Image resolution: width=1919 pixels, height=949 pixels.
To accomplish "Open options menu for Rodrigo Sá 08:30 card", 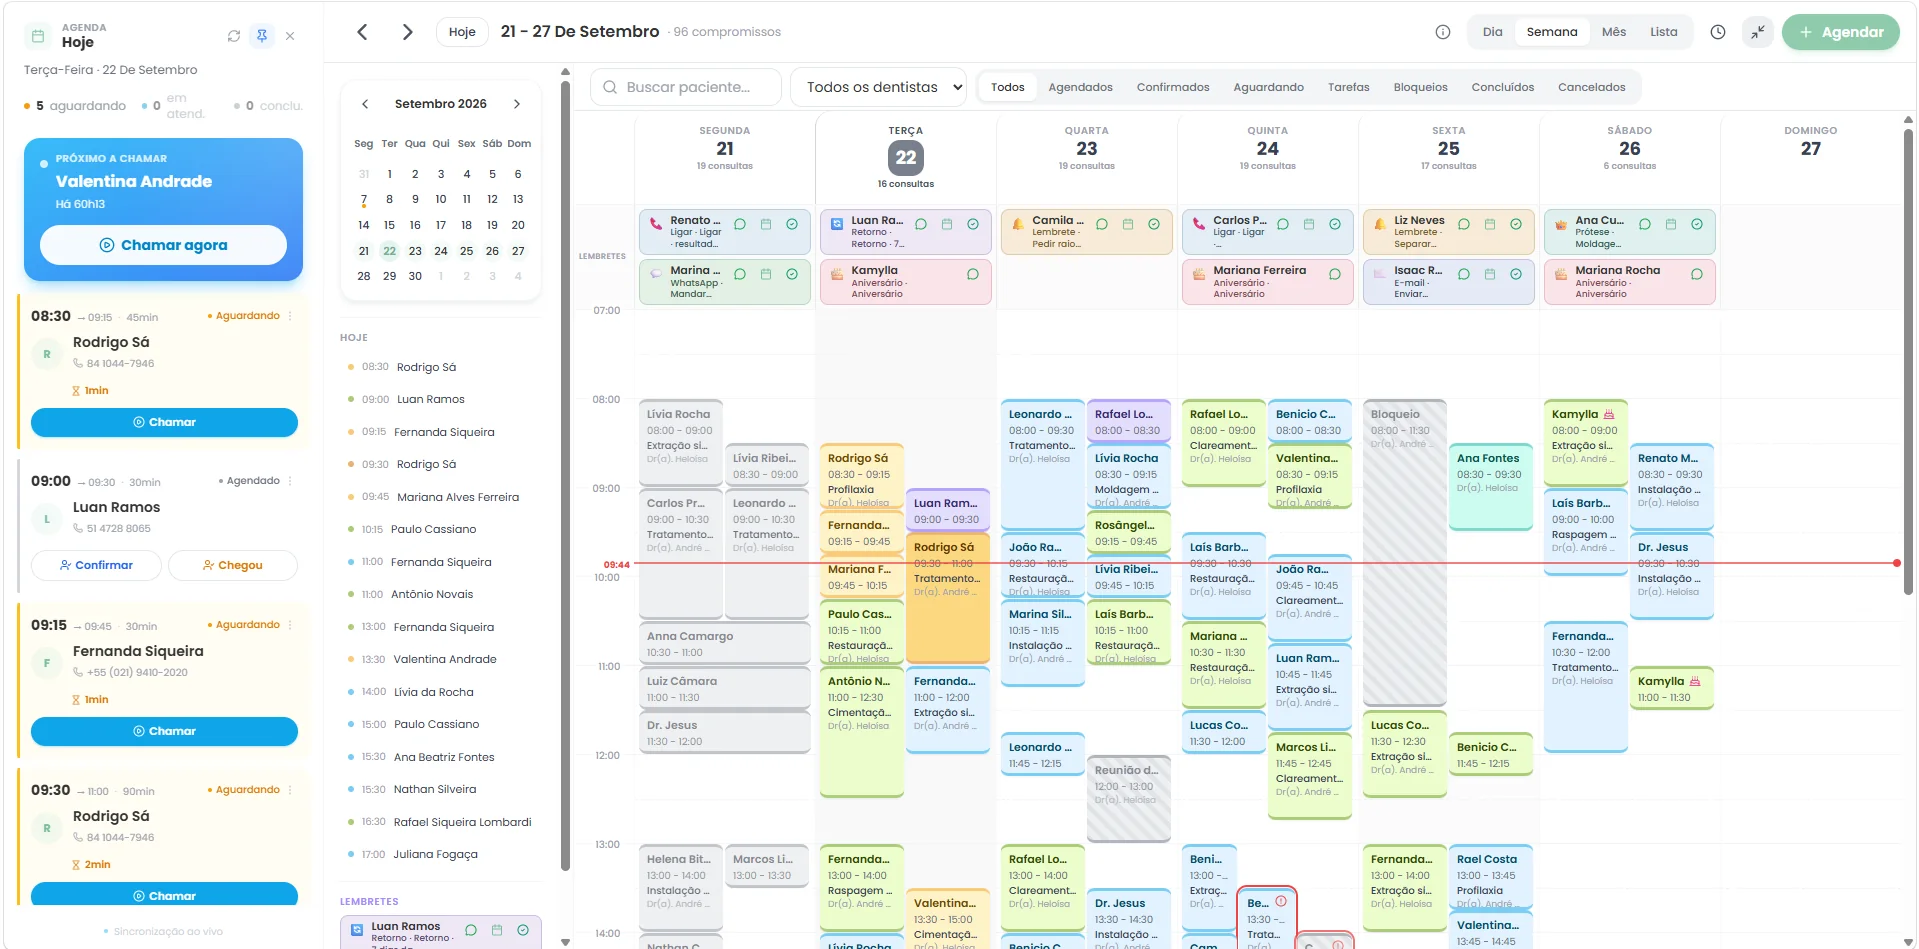I will [290, 316].
